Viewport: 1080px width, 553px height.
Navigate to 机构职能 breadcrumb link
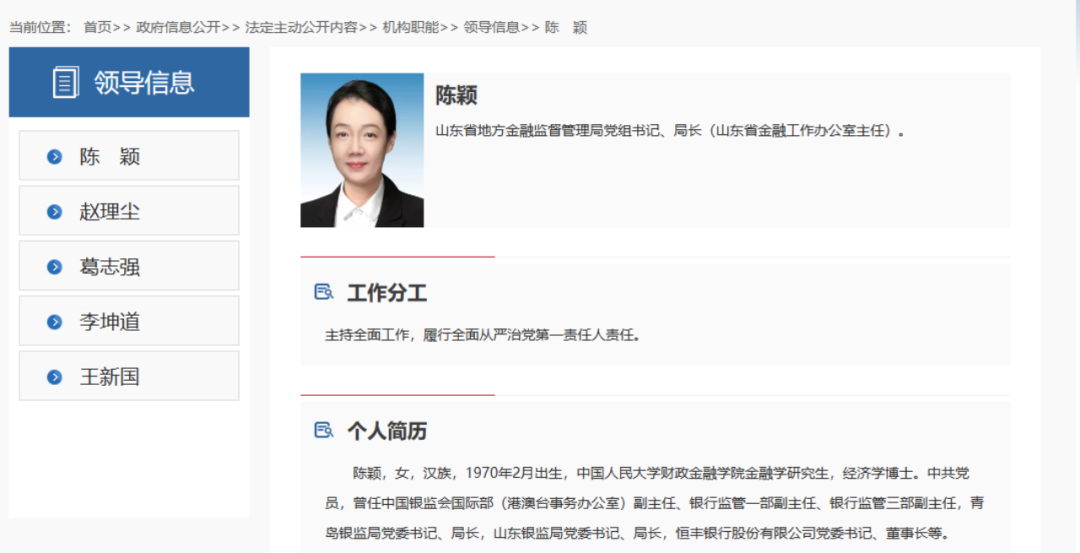pos(410,27)
